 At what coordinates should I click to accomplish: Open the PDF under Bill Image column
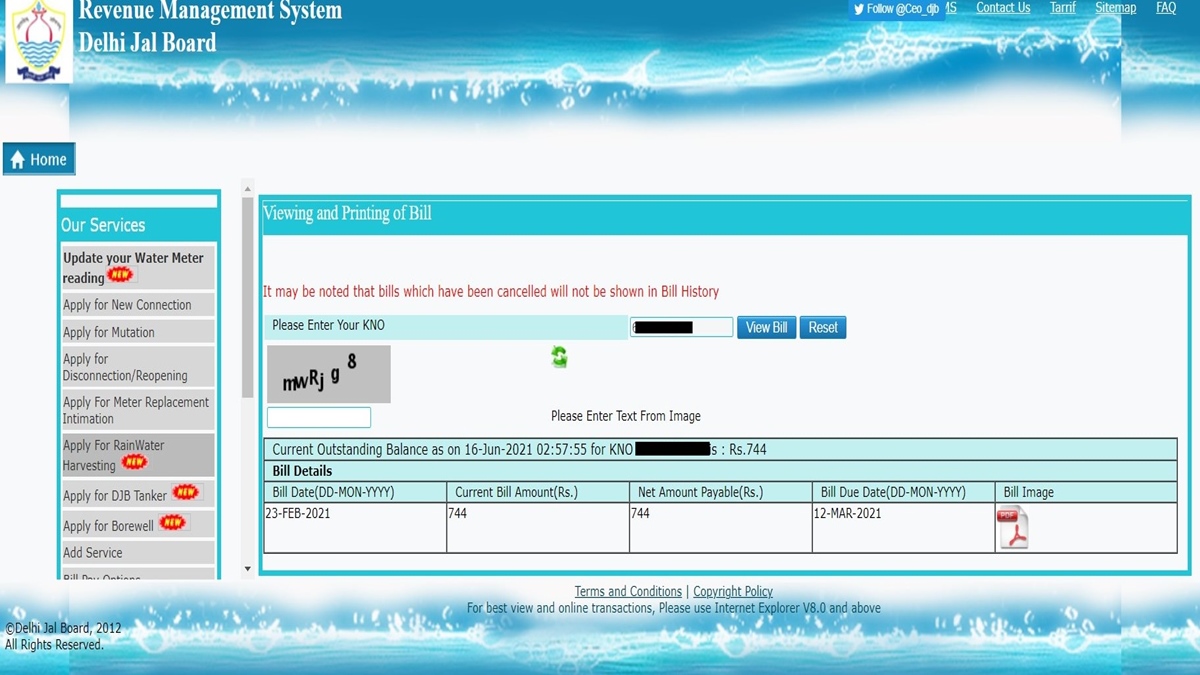pyautogui.click(x=1013, y=527)
